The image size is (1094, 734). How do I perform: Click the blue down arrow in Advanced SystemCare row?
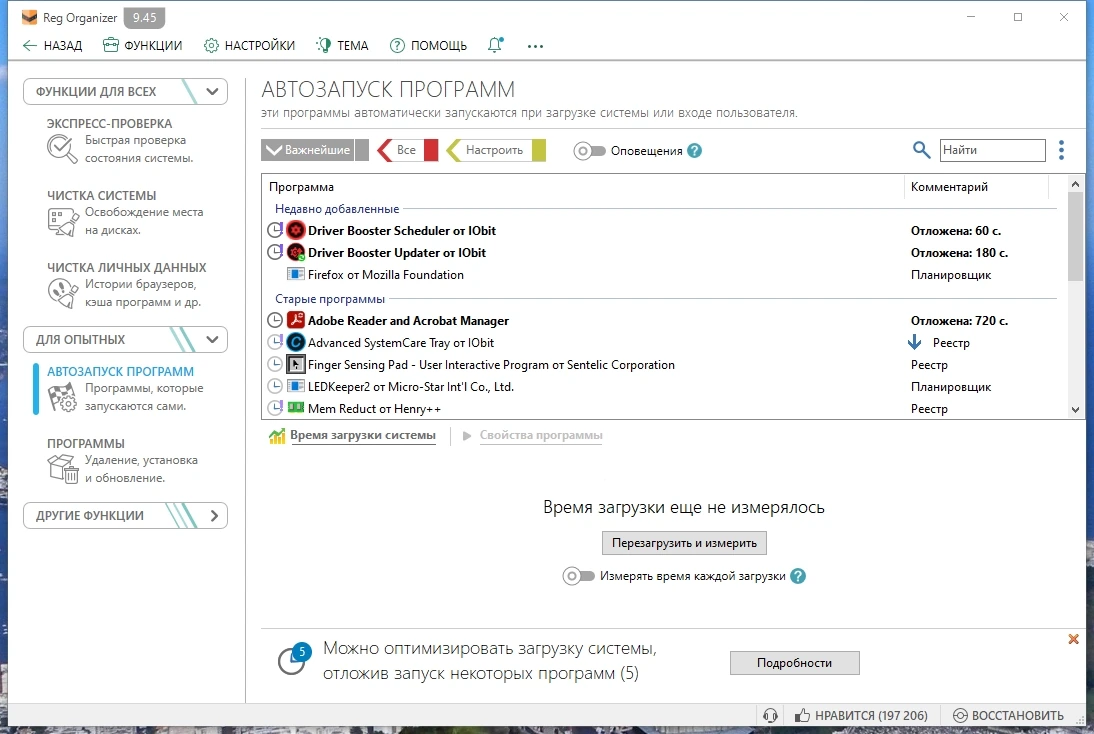915,342
